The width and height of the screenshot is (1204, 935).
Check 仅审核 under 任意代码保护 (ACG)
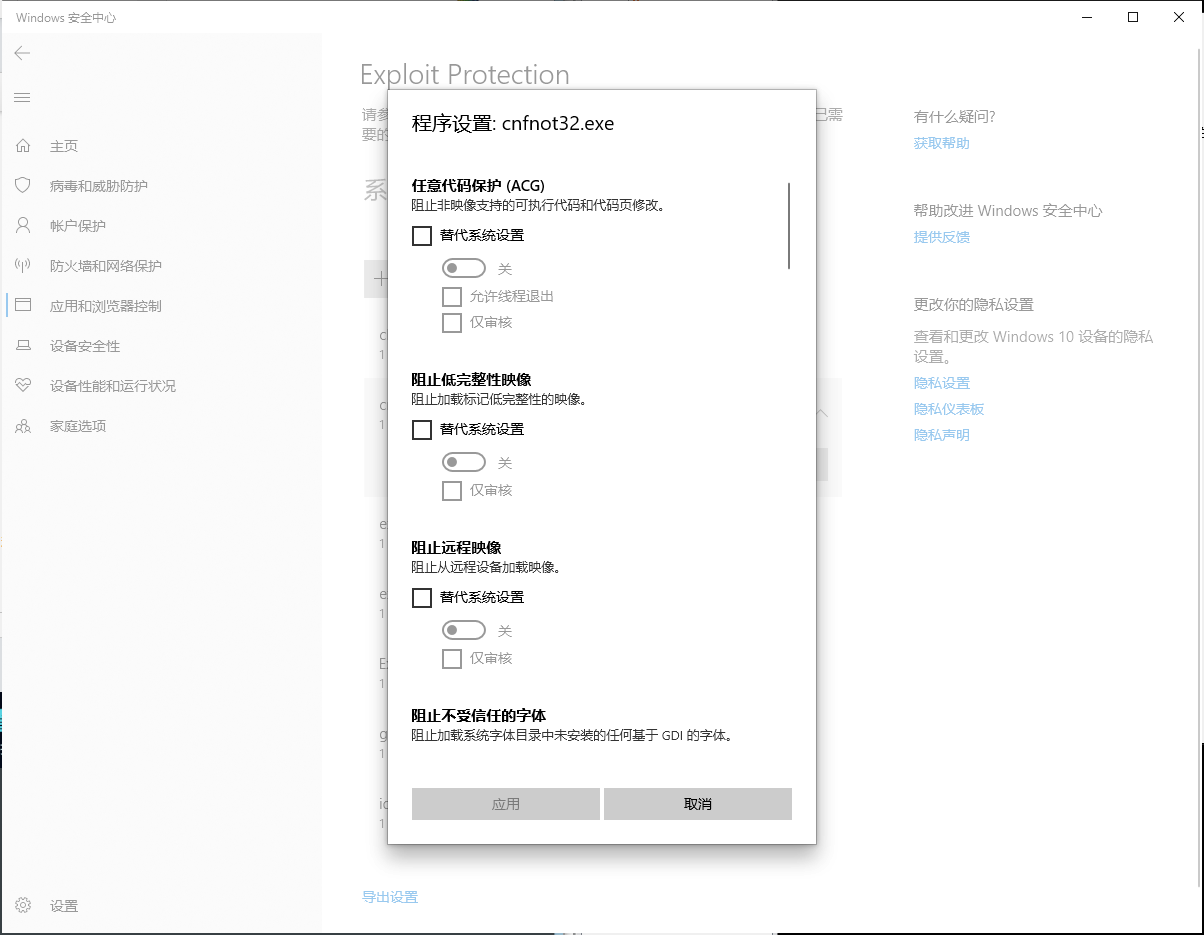(x=452, y=322)
